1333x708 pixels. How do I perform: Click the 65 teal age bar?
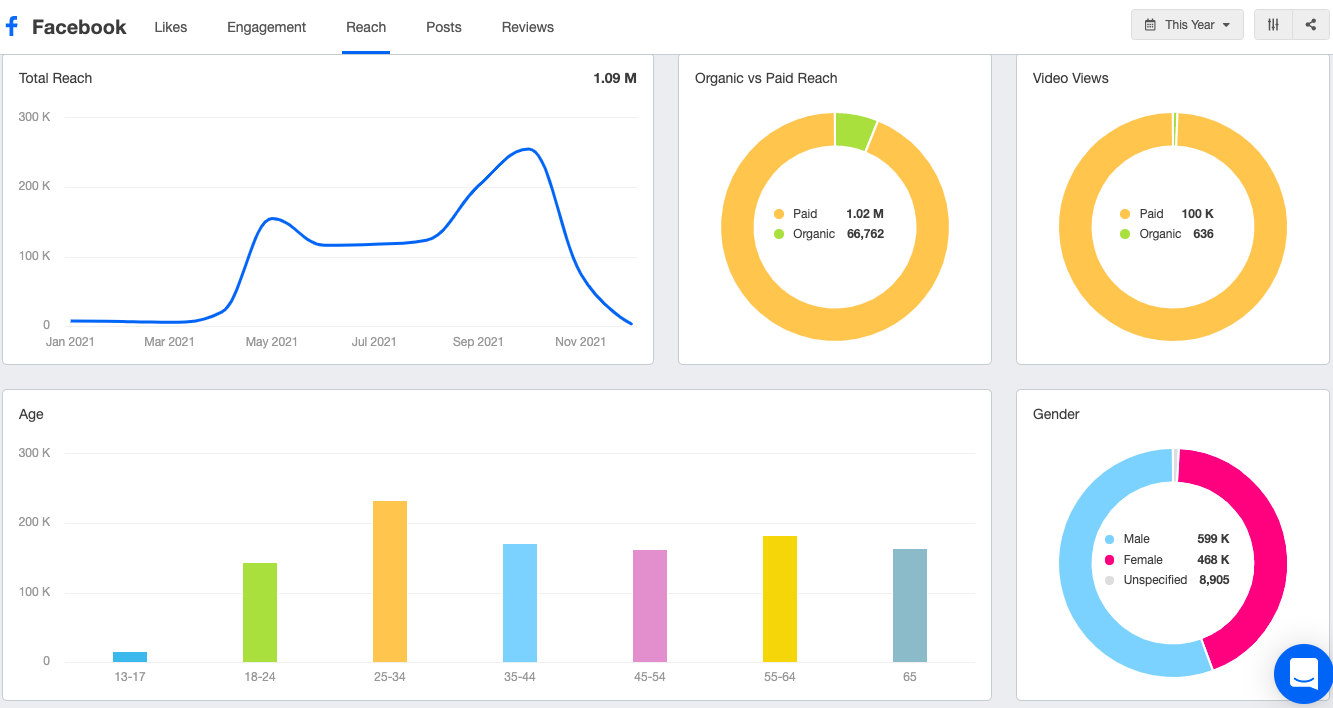(910, 605)
